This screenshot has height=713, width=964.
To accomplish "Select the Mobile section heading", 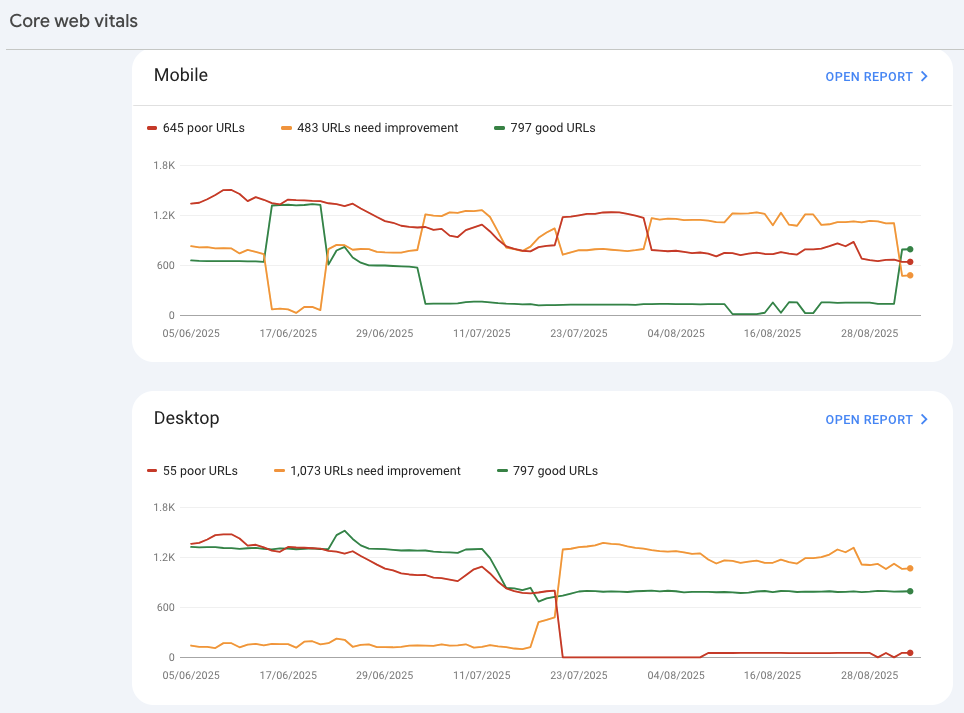I will (x=181, y=75).
